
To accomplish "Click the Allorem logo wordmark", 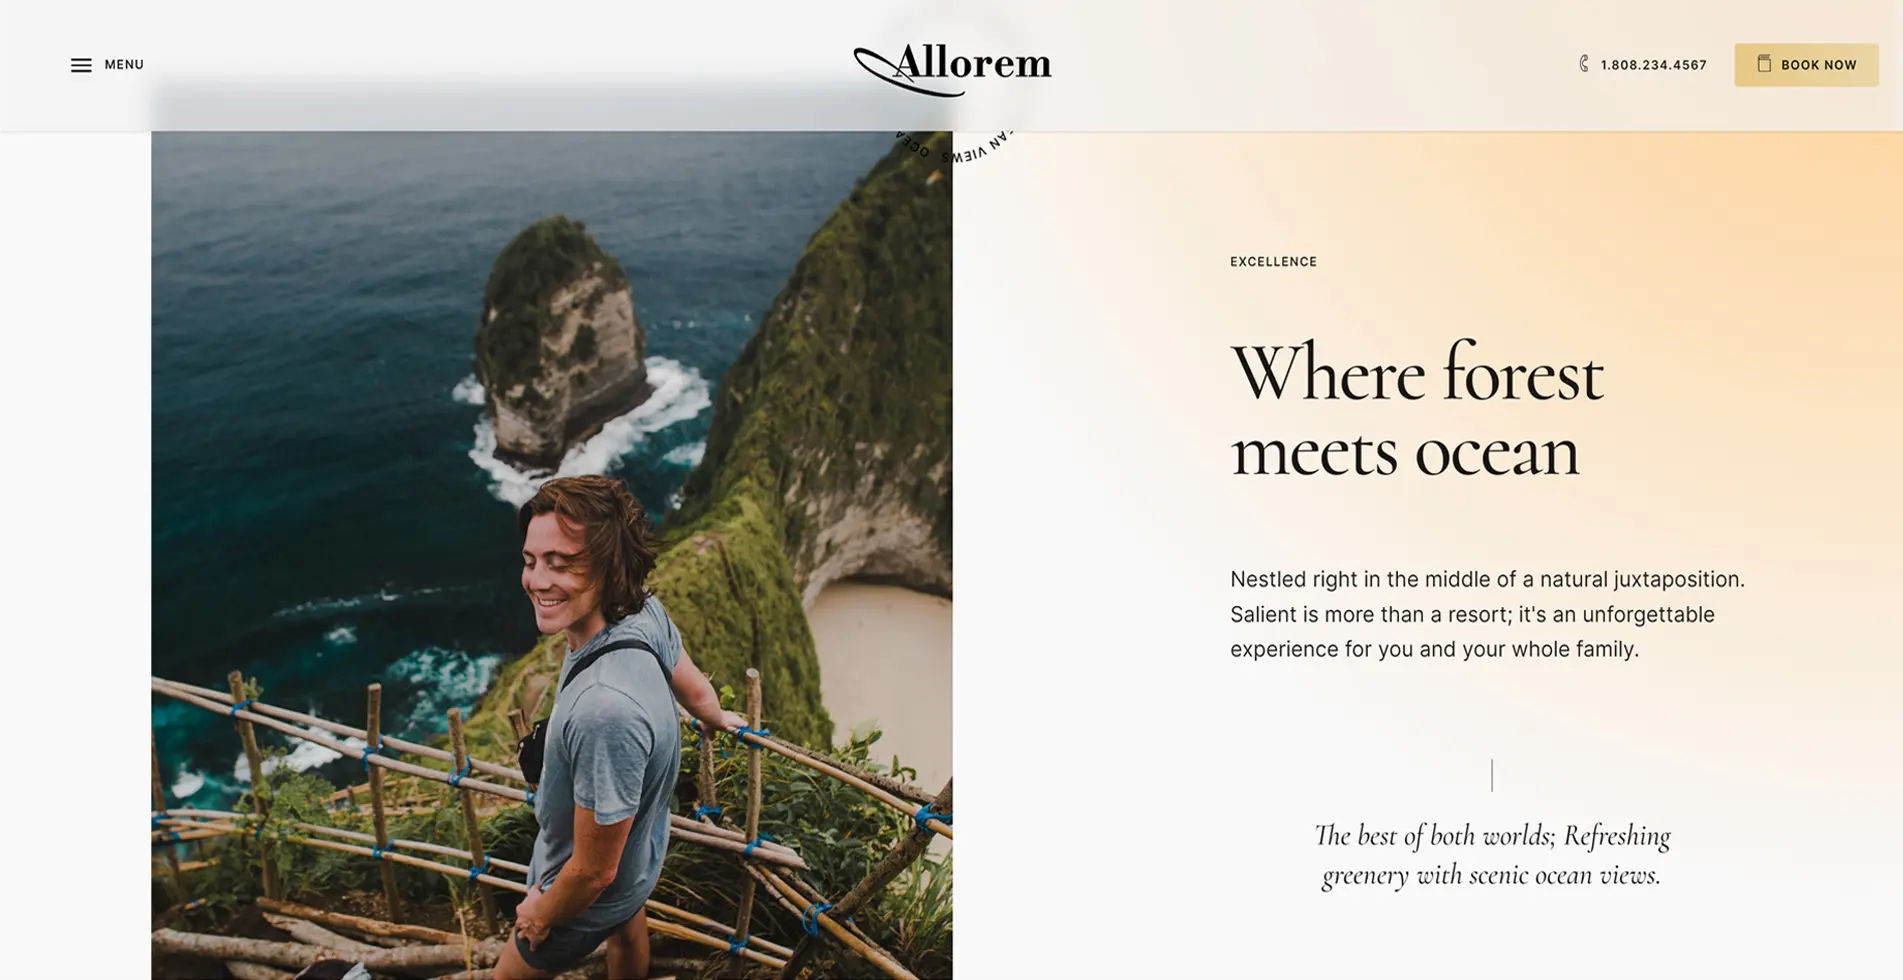I will (972, 63).
